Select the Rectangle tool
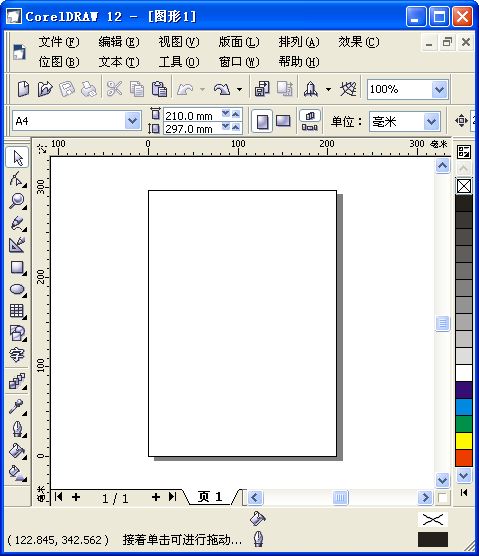 (17, 267)
